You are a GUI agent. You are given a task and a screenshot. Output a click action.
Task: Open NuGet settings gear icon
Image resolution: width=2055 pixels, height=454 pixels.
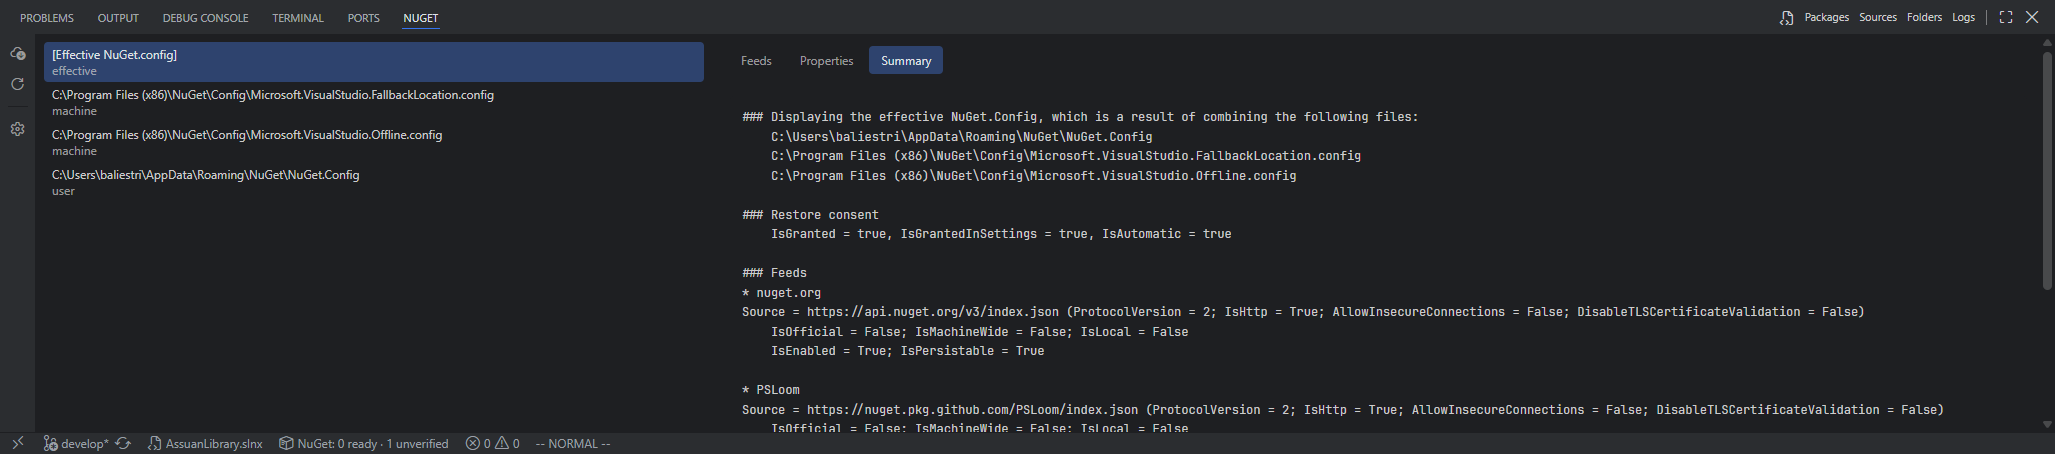coord(17,129)
